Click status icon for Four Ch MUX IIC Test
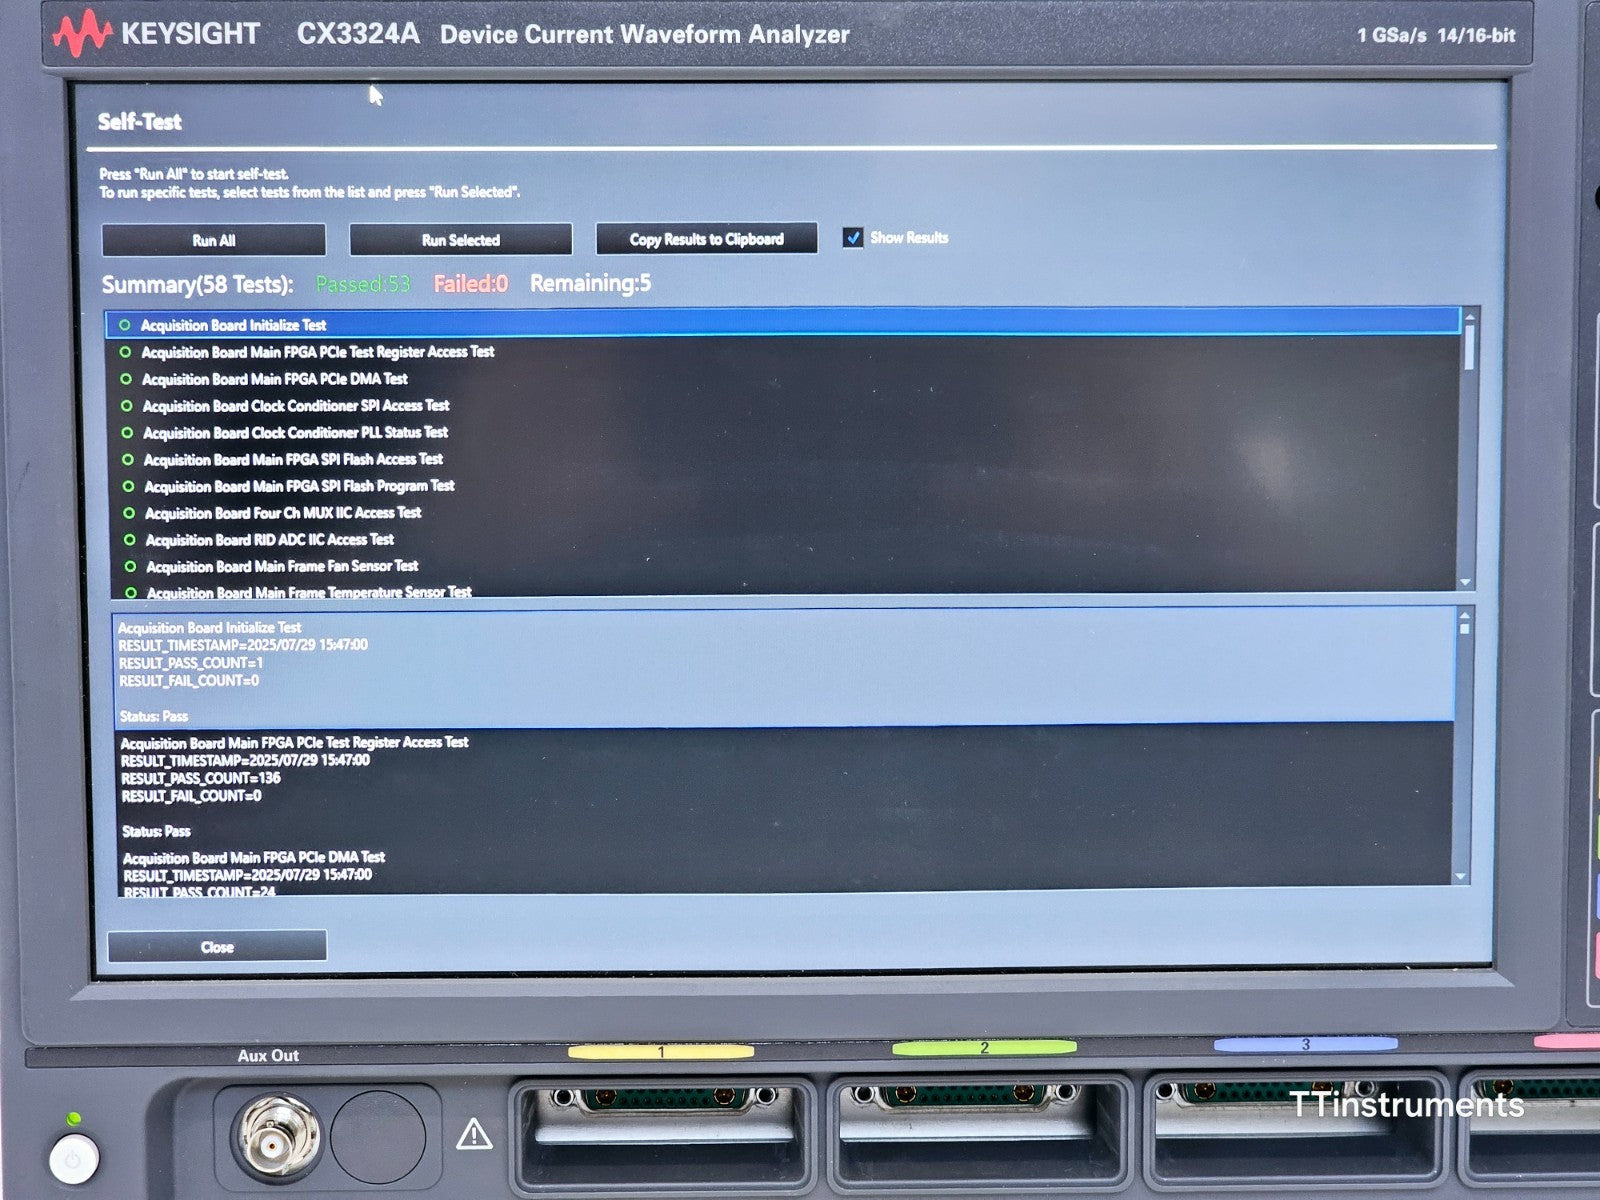Viewport: 1600px width, 1200px height. click(x=128, y=513)
